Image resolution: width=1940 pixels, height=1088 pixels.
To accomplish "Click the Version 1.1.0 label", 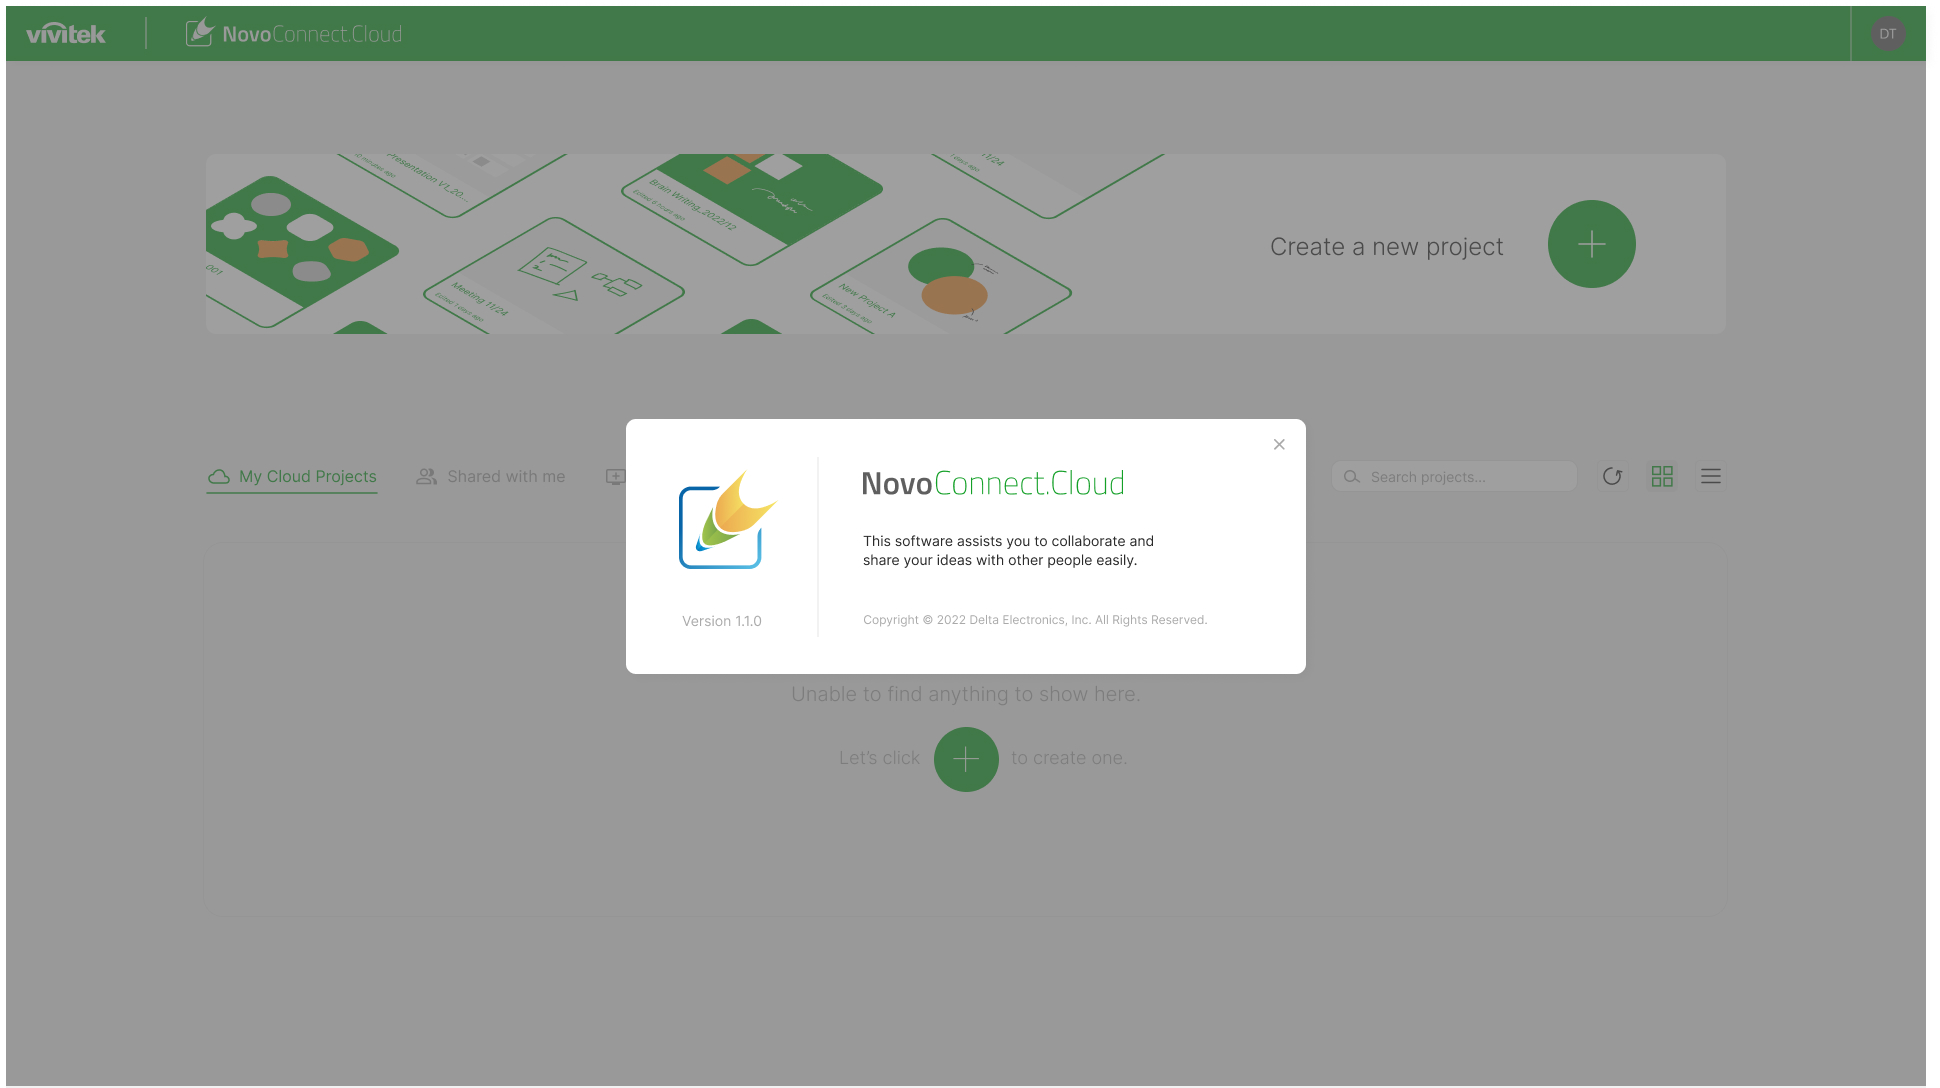I will 721,621.
